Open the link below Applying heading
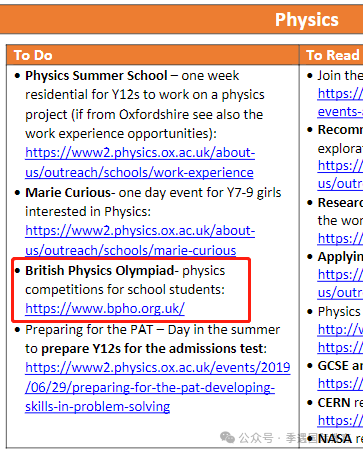 point(340,284)
